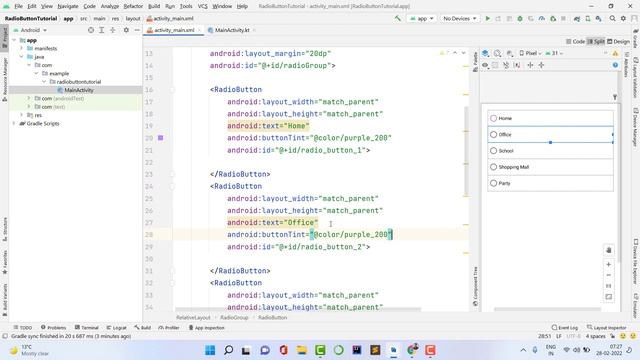Open the SDK Manager icon
Screen dimensions: 640x360
598,18
